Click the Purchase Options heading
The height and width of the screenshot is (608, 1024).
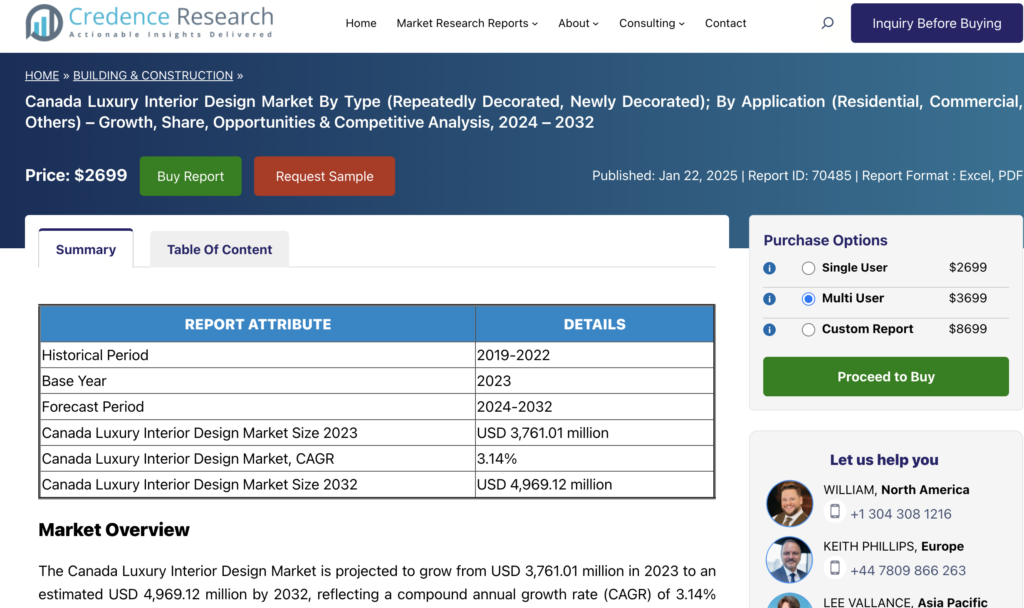coord(825,240)
